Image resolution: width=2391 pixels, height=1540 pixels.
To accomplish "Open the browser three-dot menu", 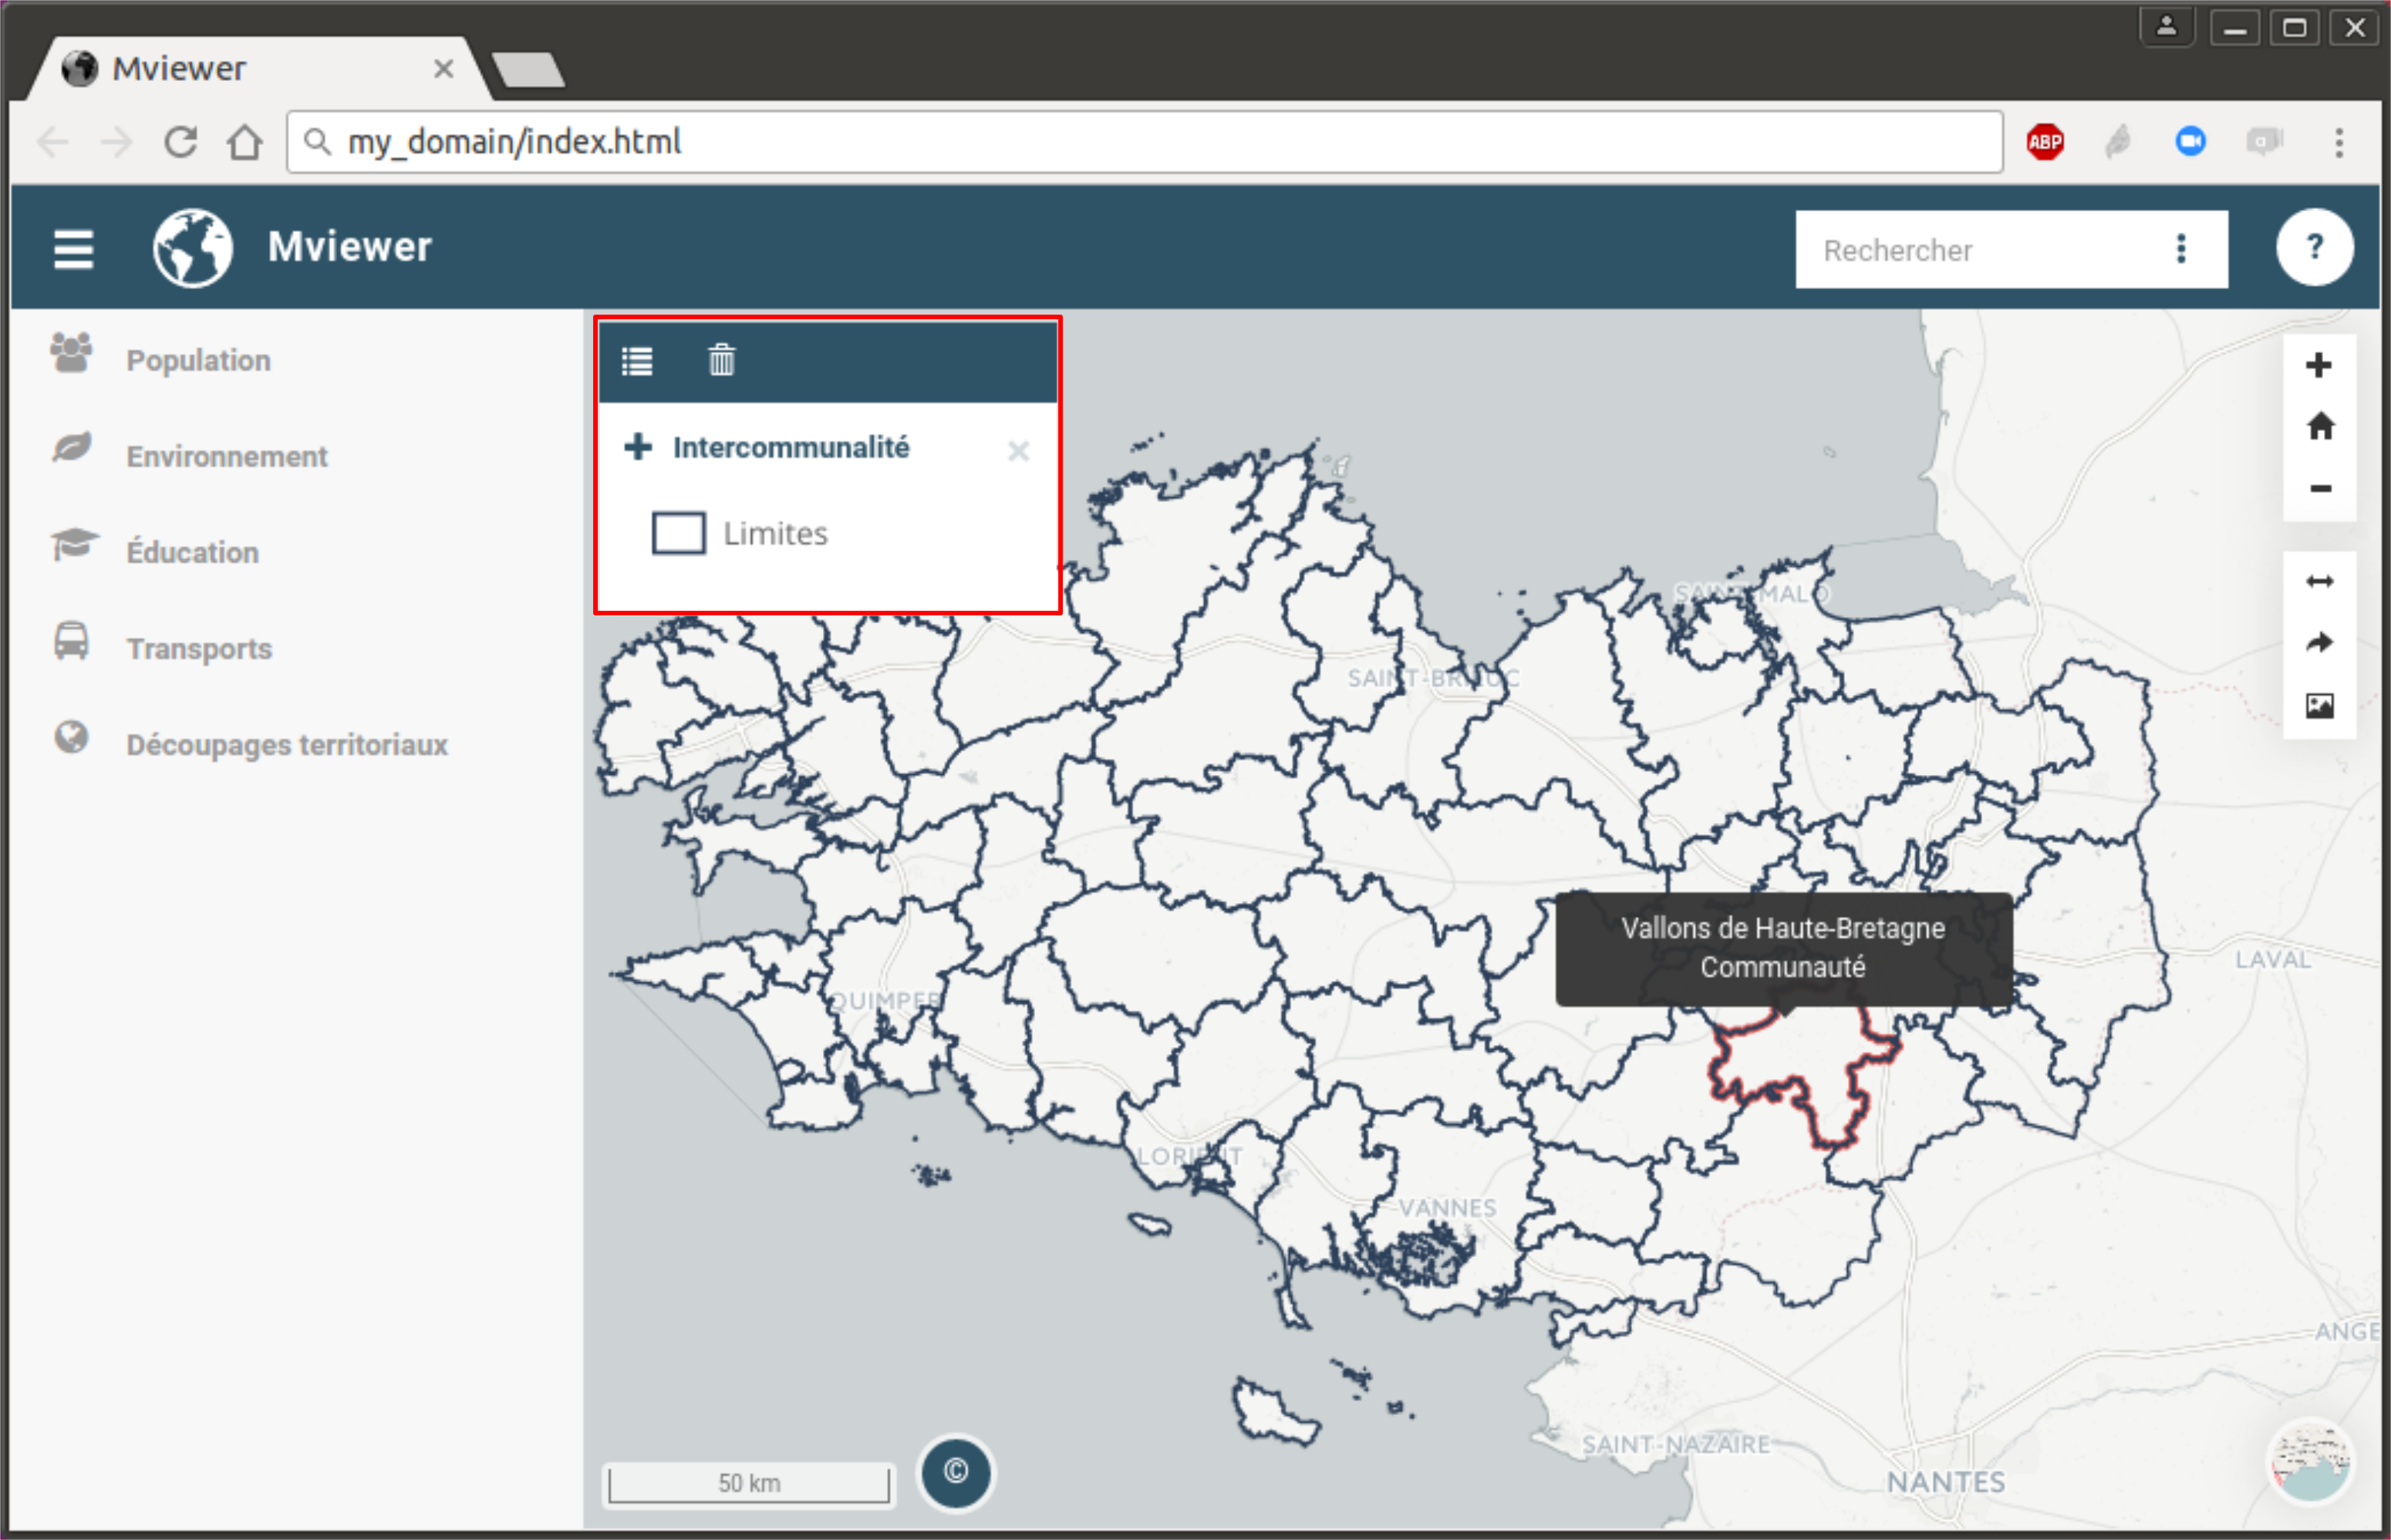I will pos(2339,142).
